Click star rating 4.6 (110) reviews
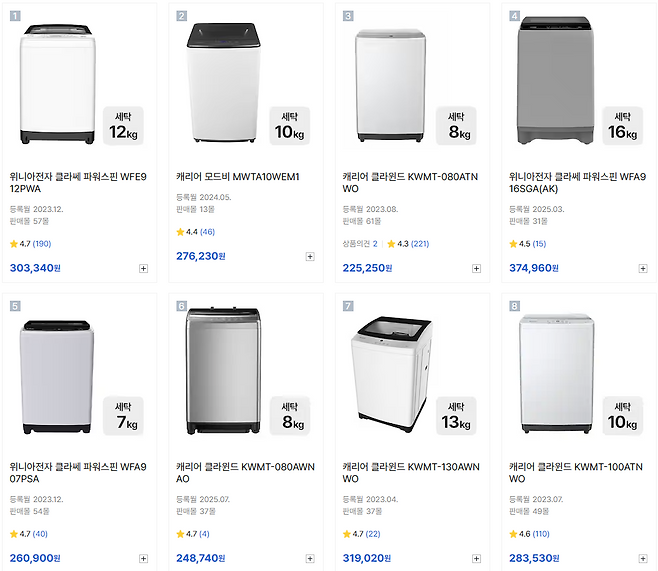Screen dimensions: 658x571 pos(530,533)
